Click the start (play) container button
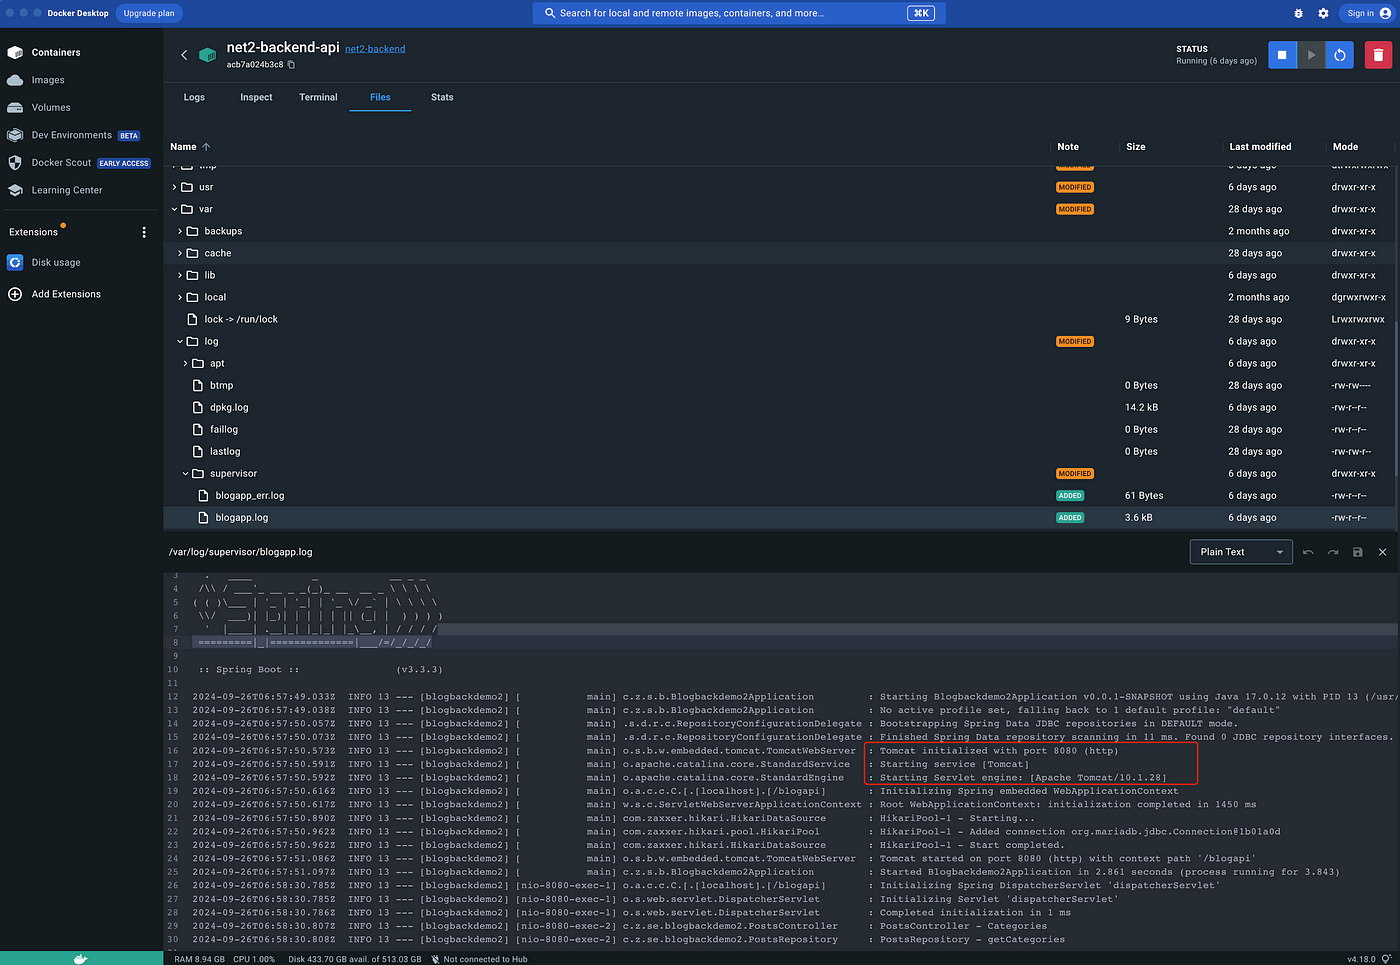This screenshot has width=1400, height=965. 1311,55
